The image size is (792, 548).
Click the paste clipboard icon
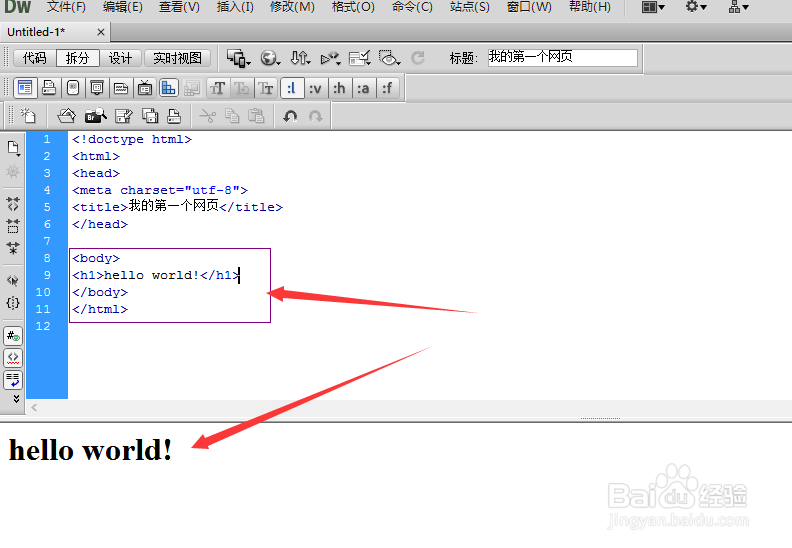click(256, 116)
